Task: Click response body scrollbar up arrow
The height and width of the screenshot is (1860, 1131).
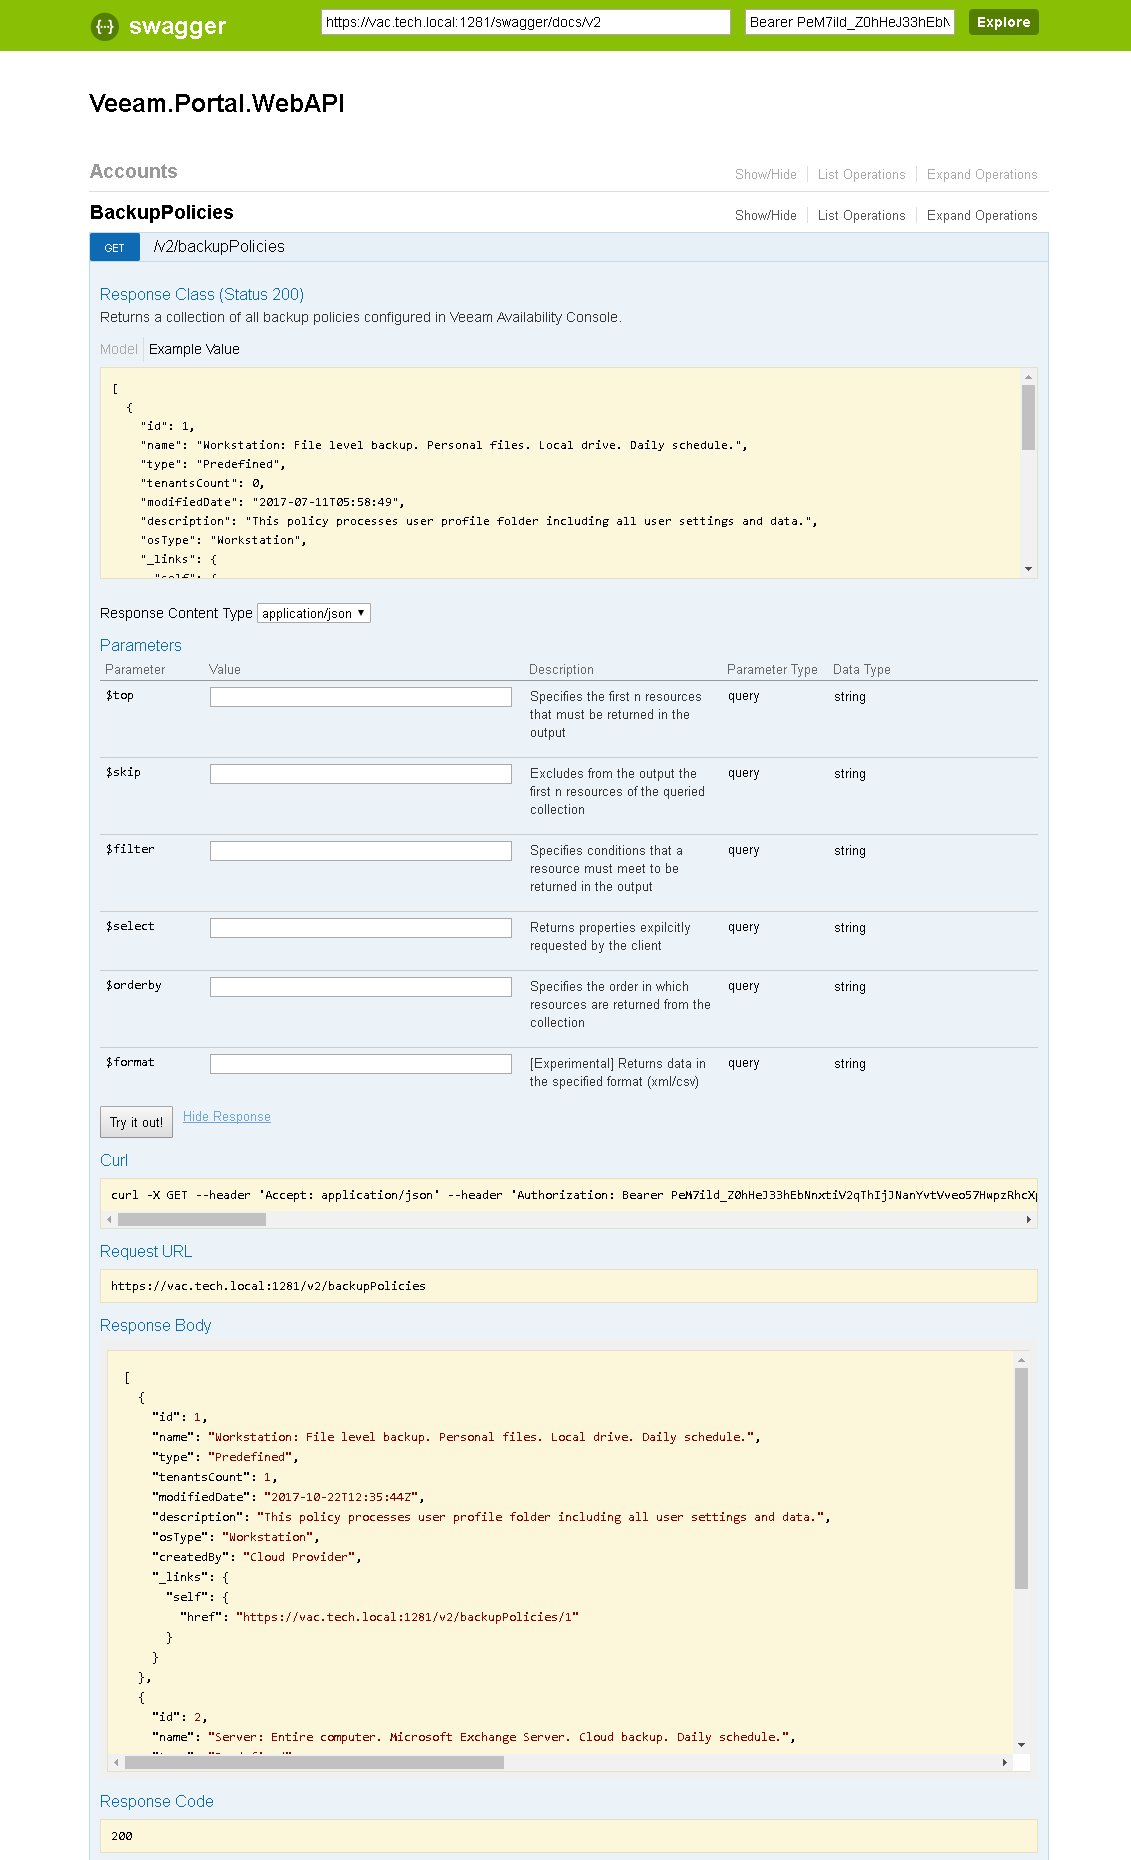Action: (1021, 1360)
